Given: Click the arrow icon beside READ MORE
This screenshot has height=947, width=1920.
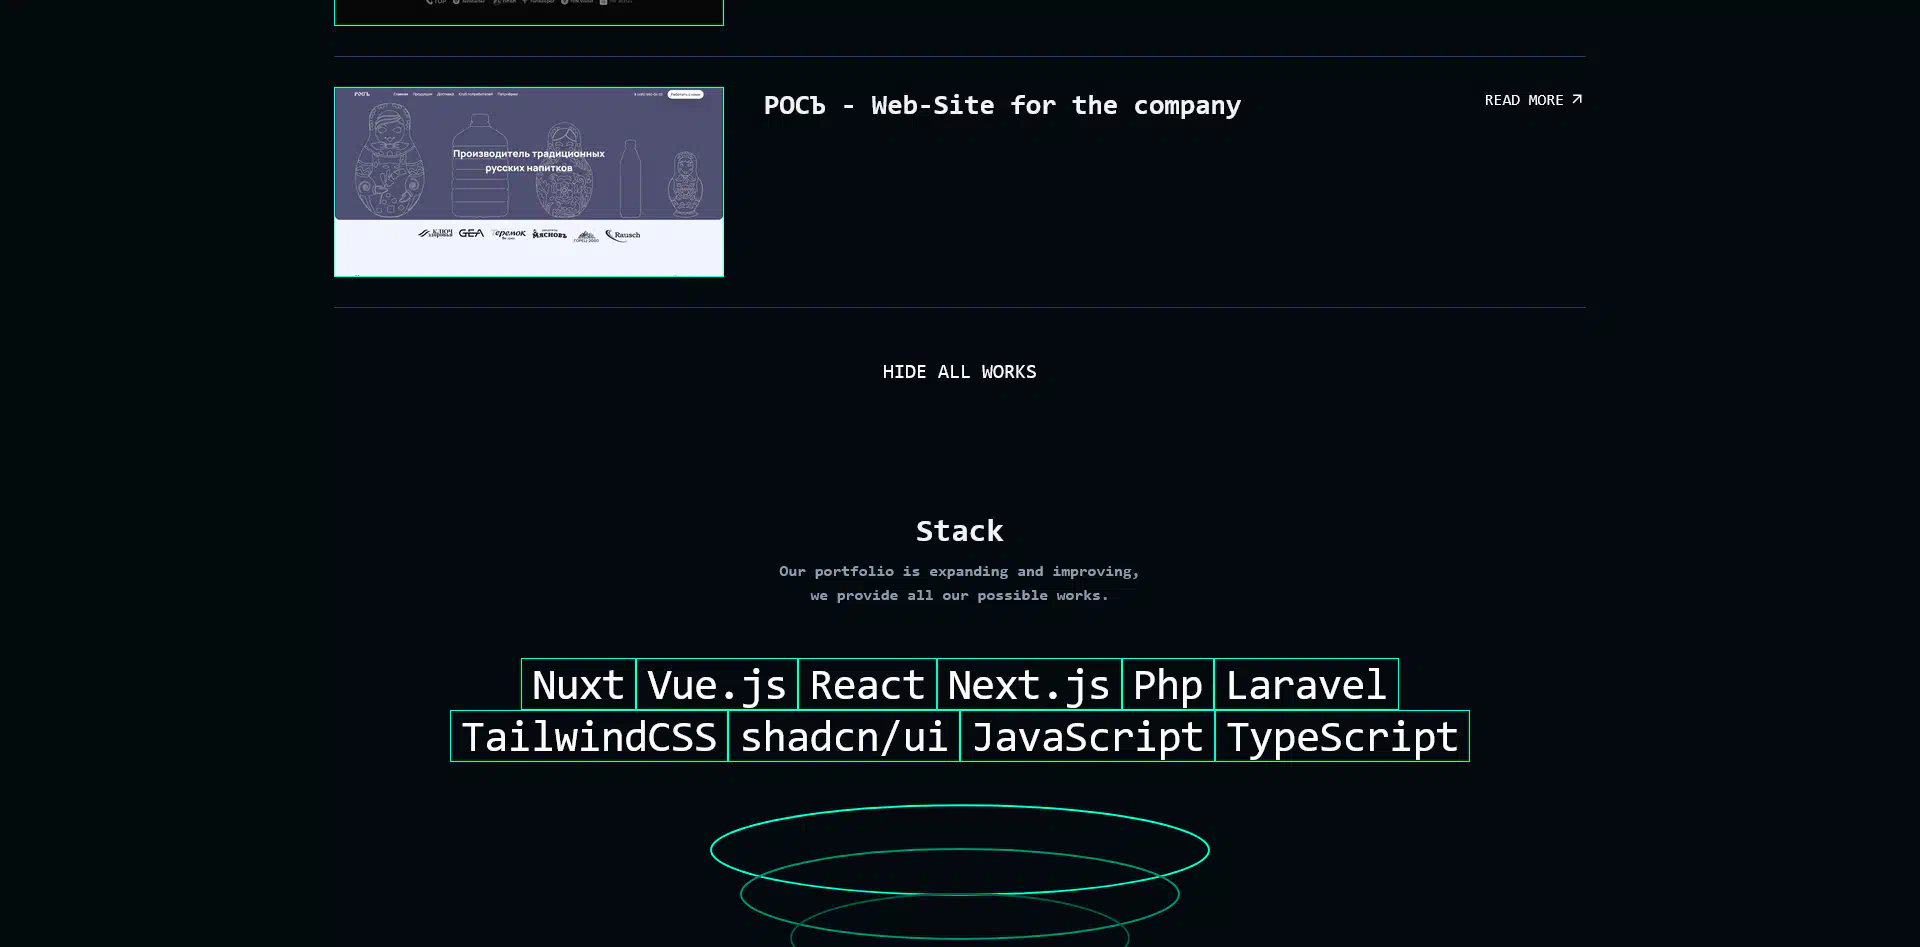Looking at the screenshot, I should coord(1577,99).
